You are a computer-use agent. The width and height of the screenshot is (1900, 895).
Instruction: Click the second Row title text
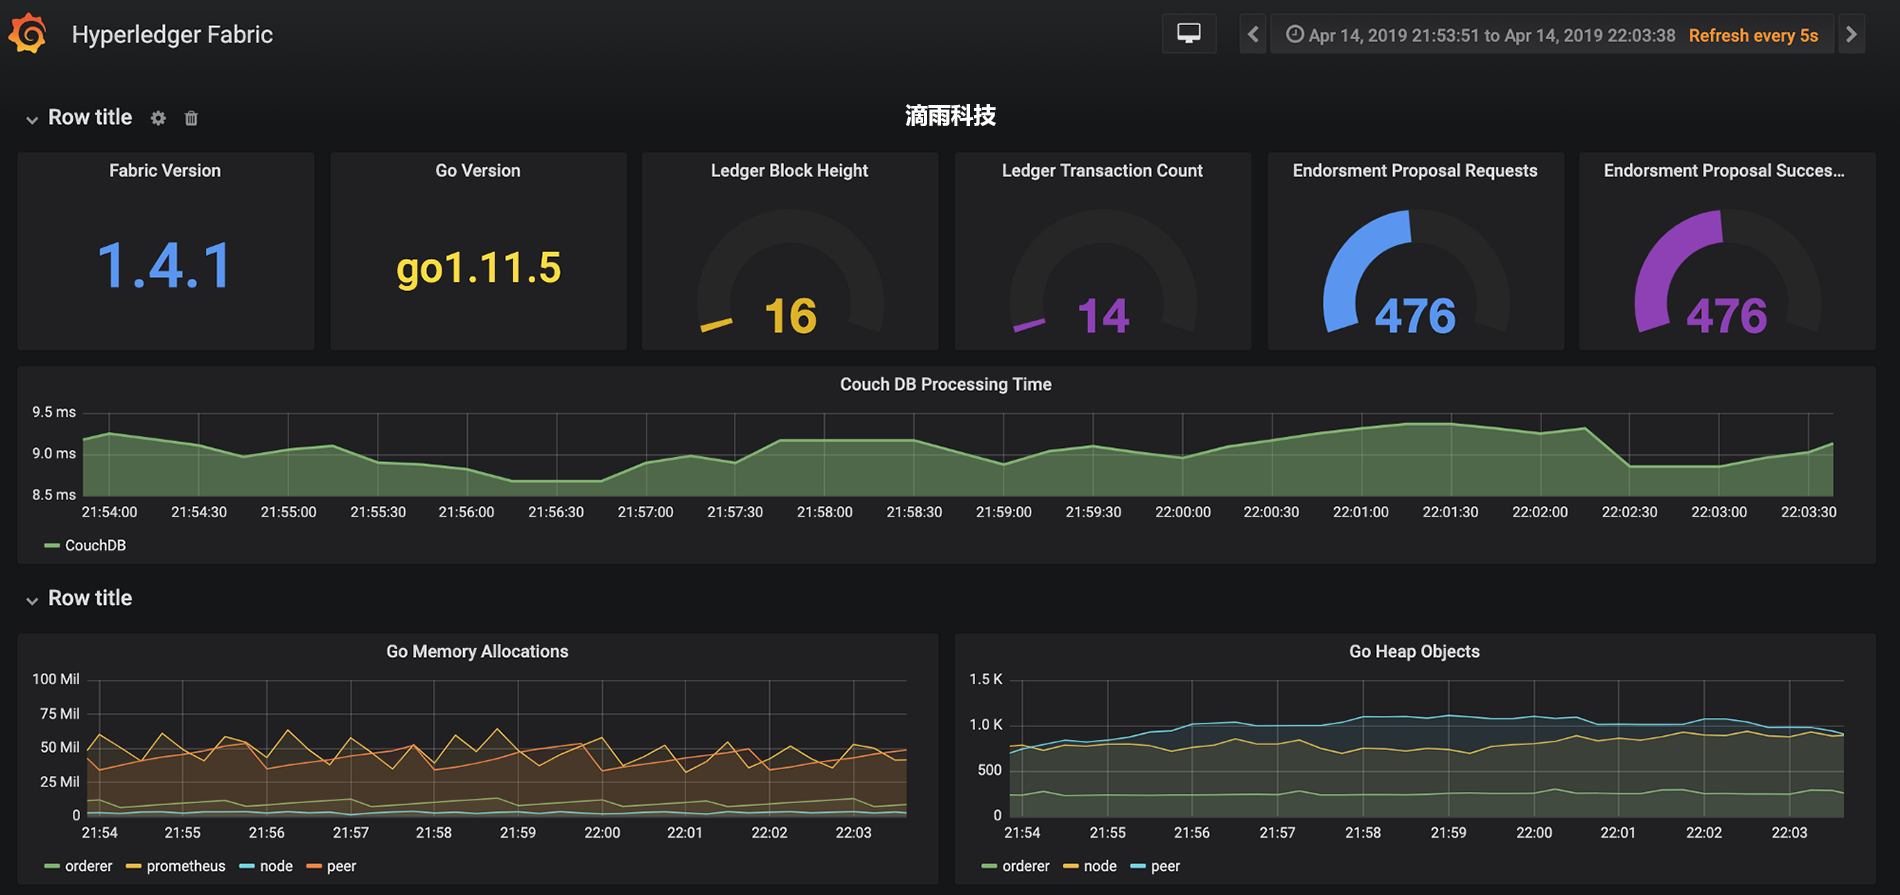(x=90, y=598)
